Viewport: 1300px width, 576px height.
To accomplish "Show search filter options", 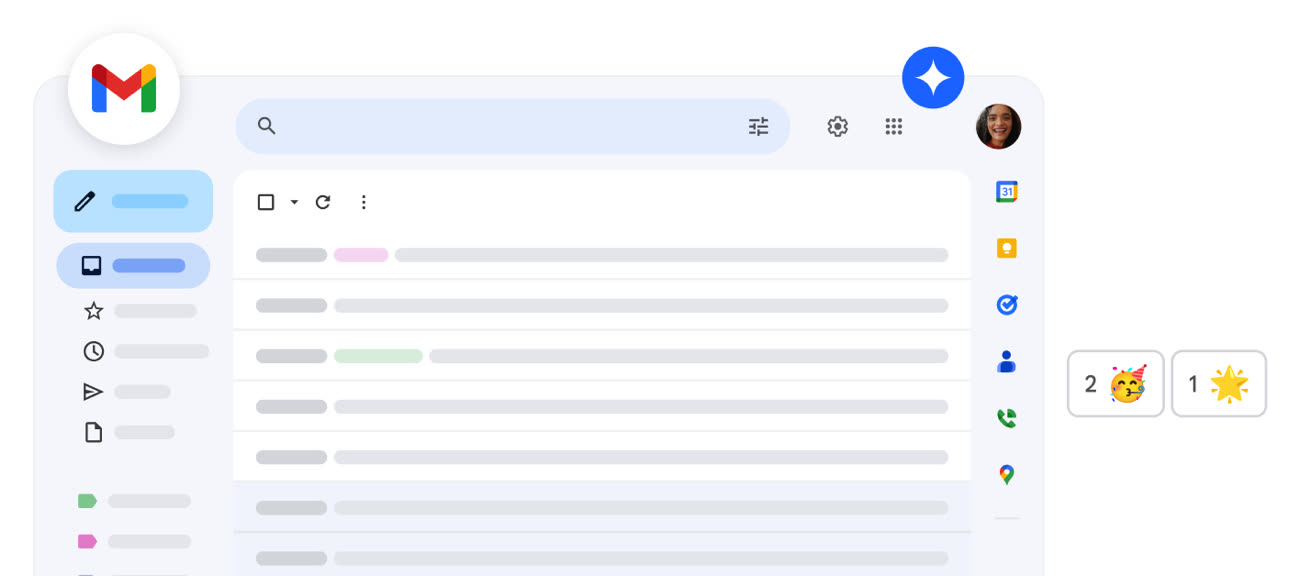I will [x=759, y=126].
